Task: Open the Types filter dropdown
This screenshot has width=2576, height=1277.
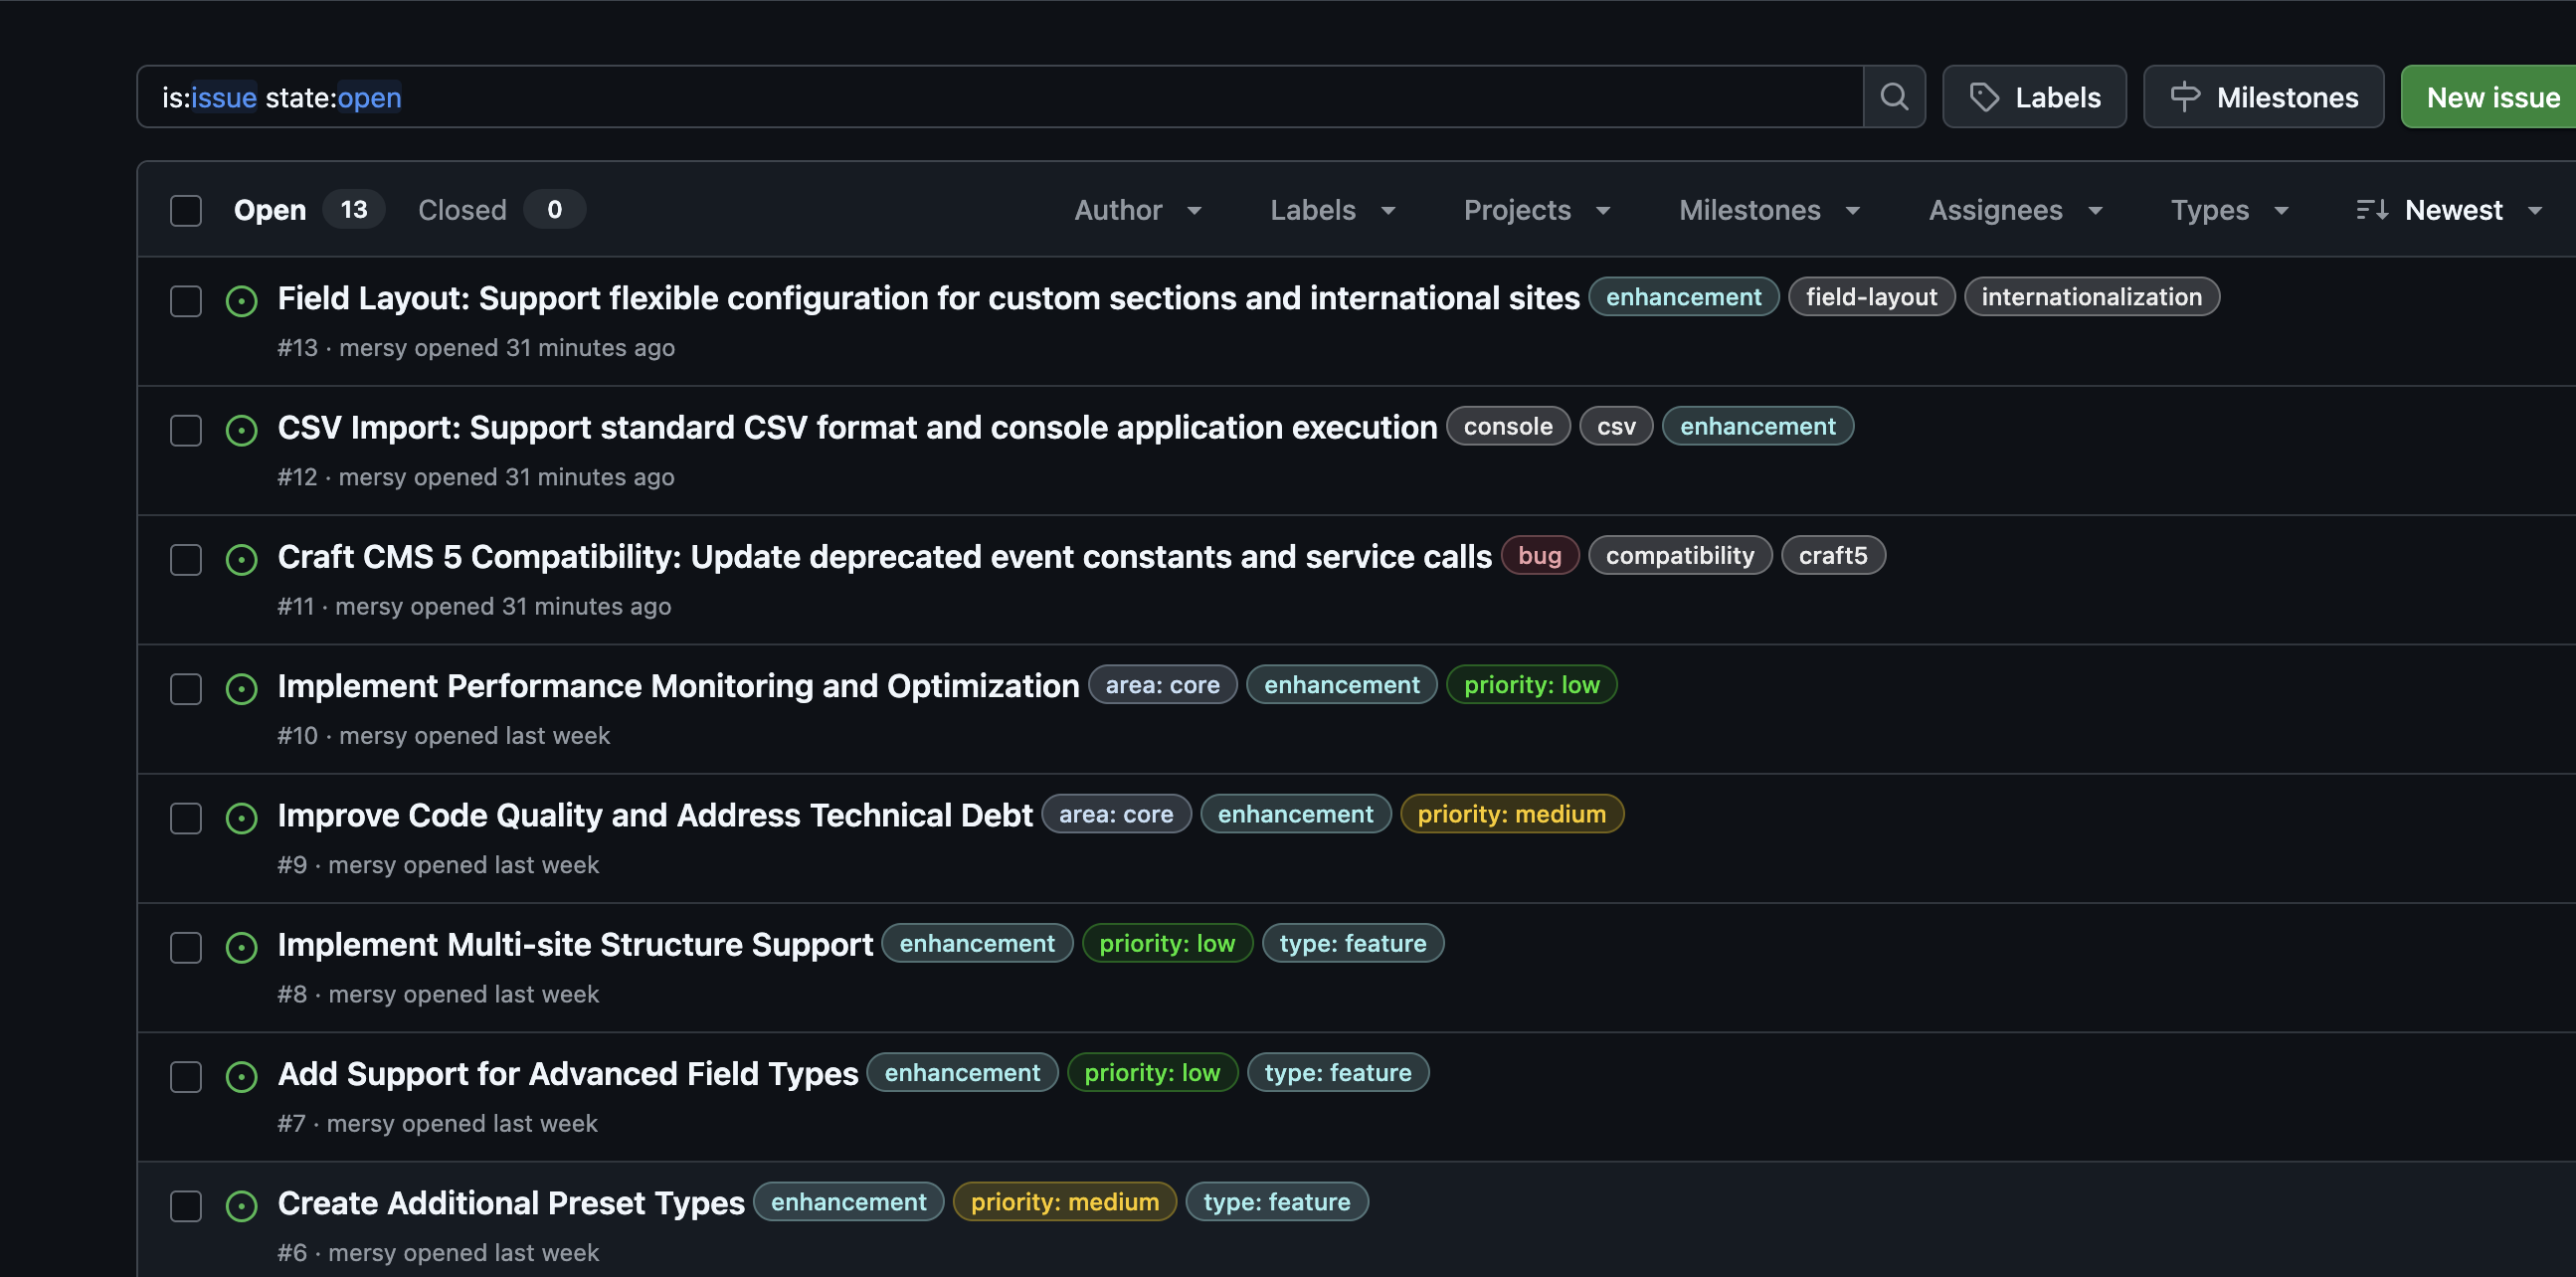Action: [x=2228, y=210]
